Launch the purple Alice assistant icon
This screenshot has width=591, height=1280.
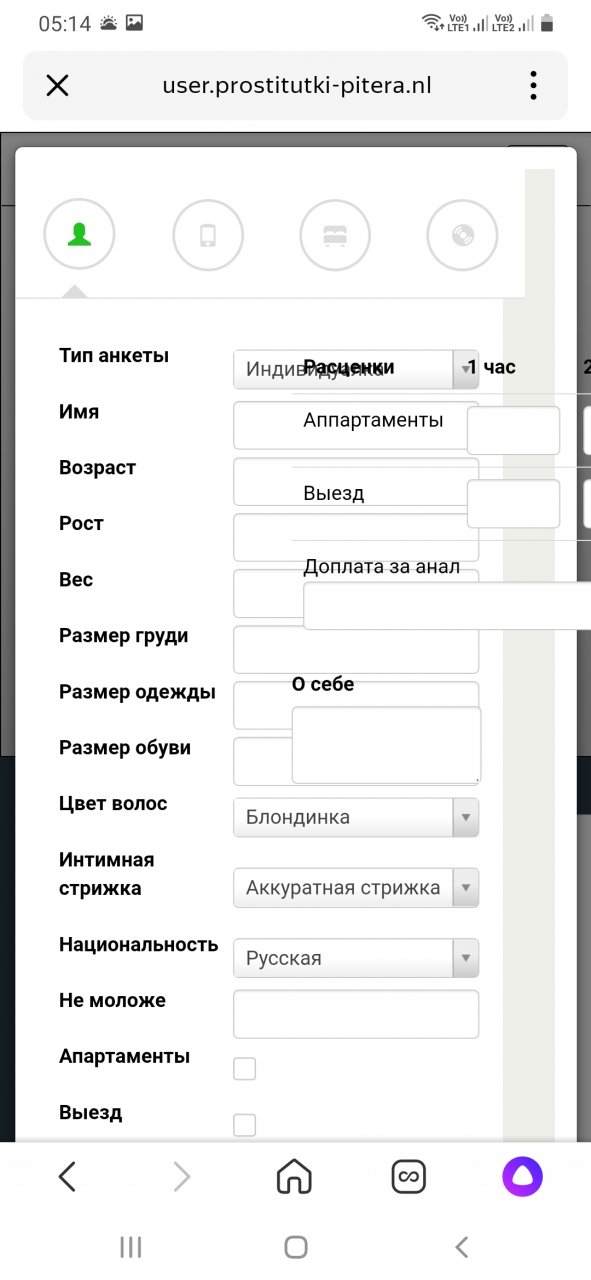(523, 1177)
